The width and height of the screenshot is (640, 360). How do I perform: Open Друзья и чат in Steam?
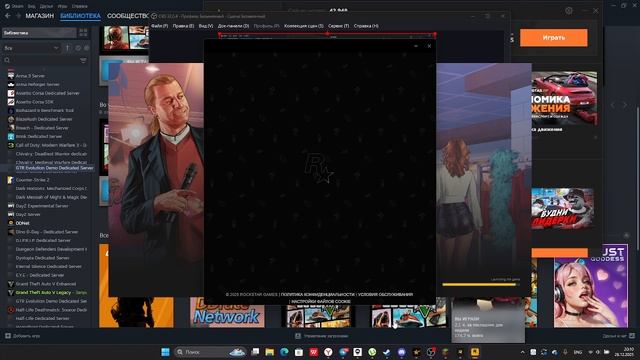tap(618, 336)
